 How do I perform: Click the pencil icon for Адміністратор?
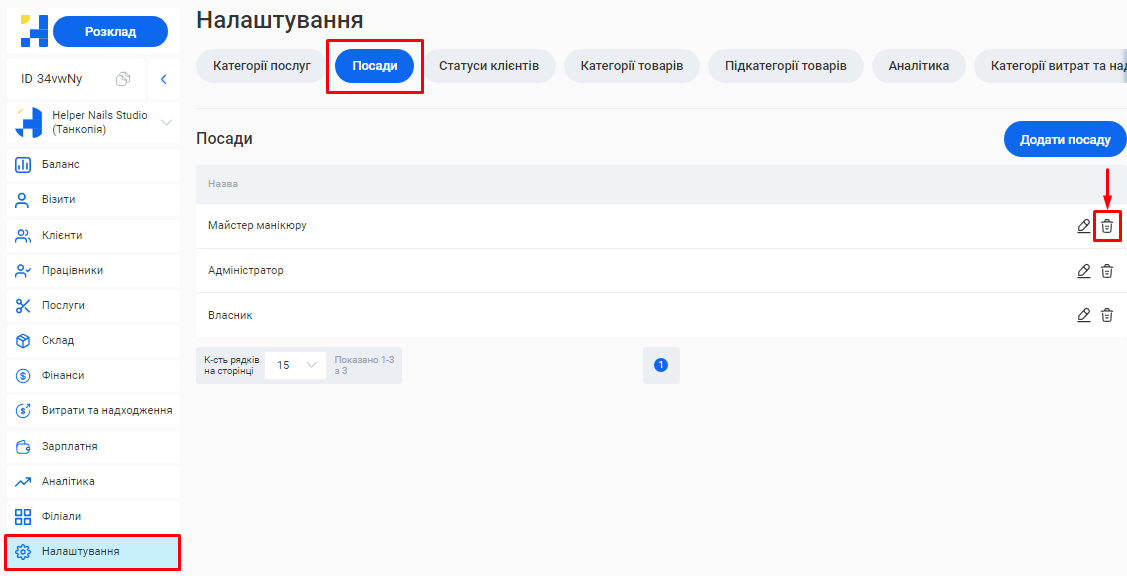[x=1084, y=271]
